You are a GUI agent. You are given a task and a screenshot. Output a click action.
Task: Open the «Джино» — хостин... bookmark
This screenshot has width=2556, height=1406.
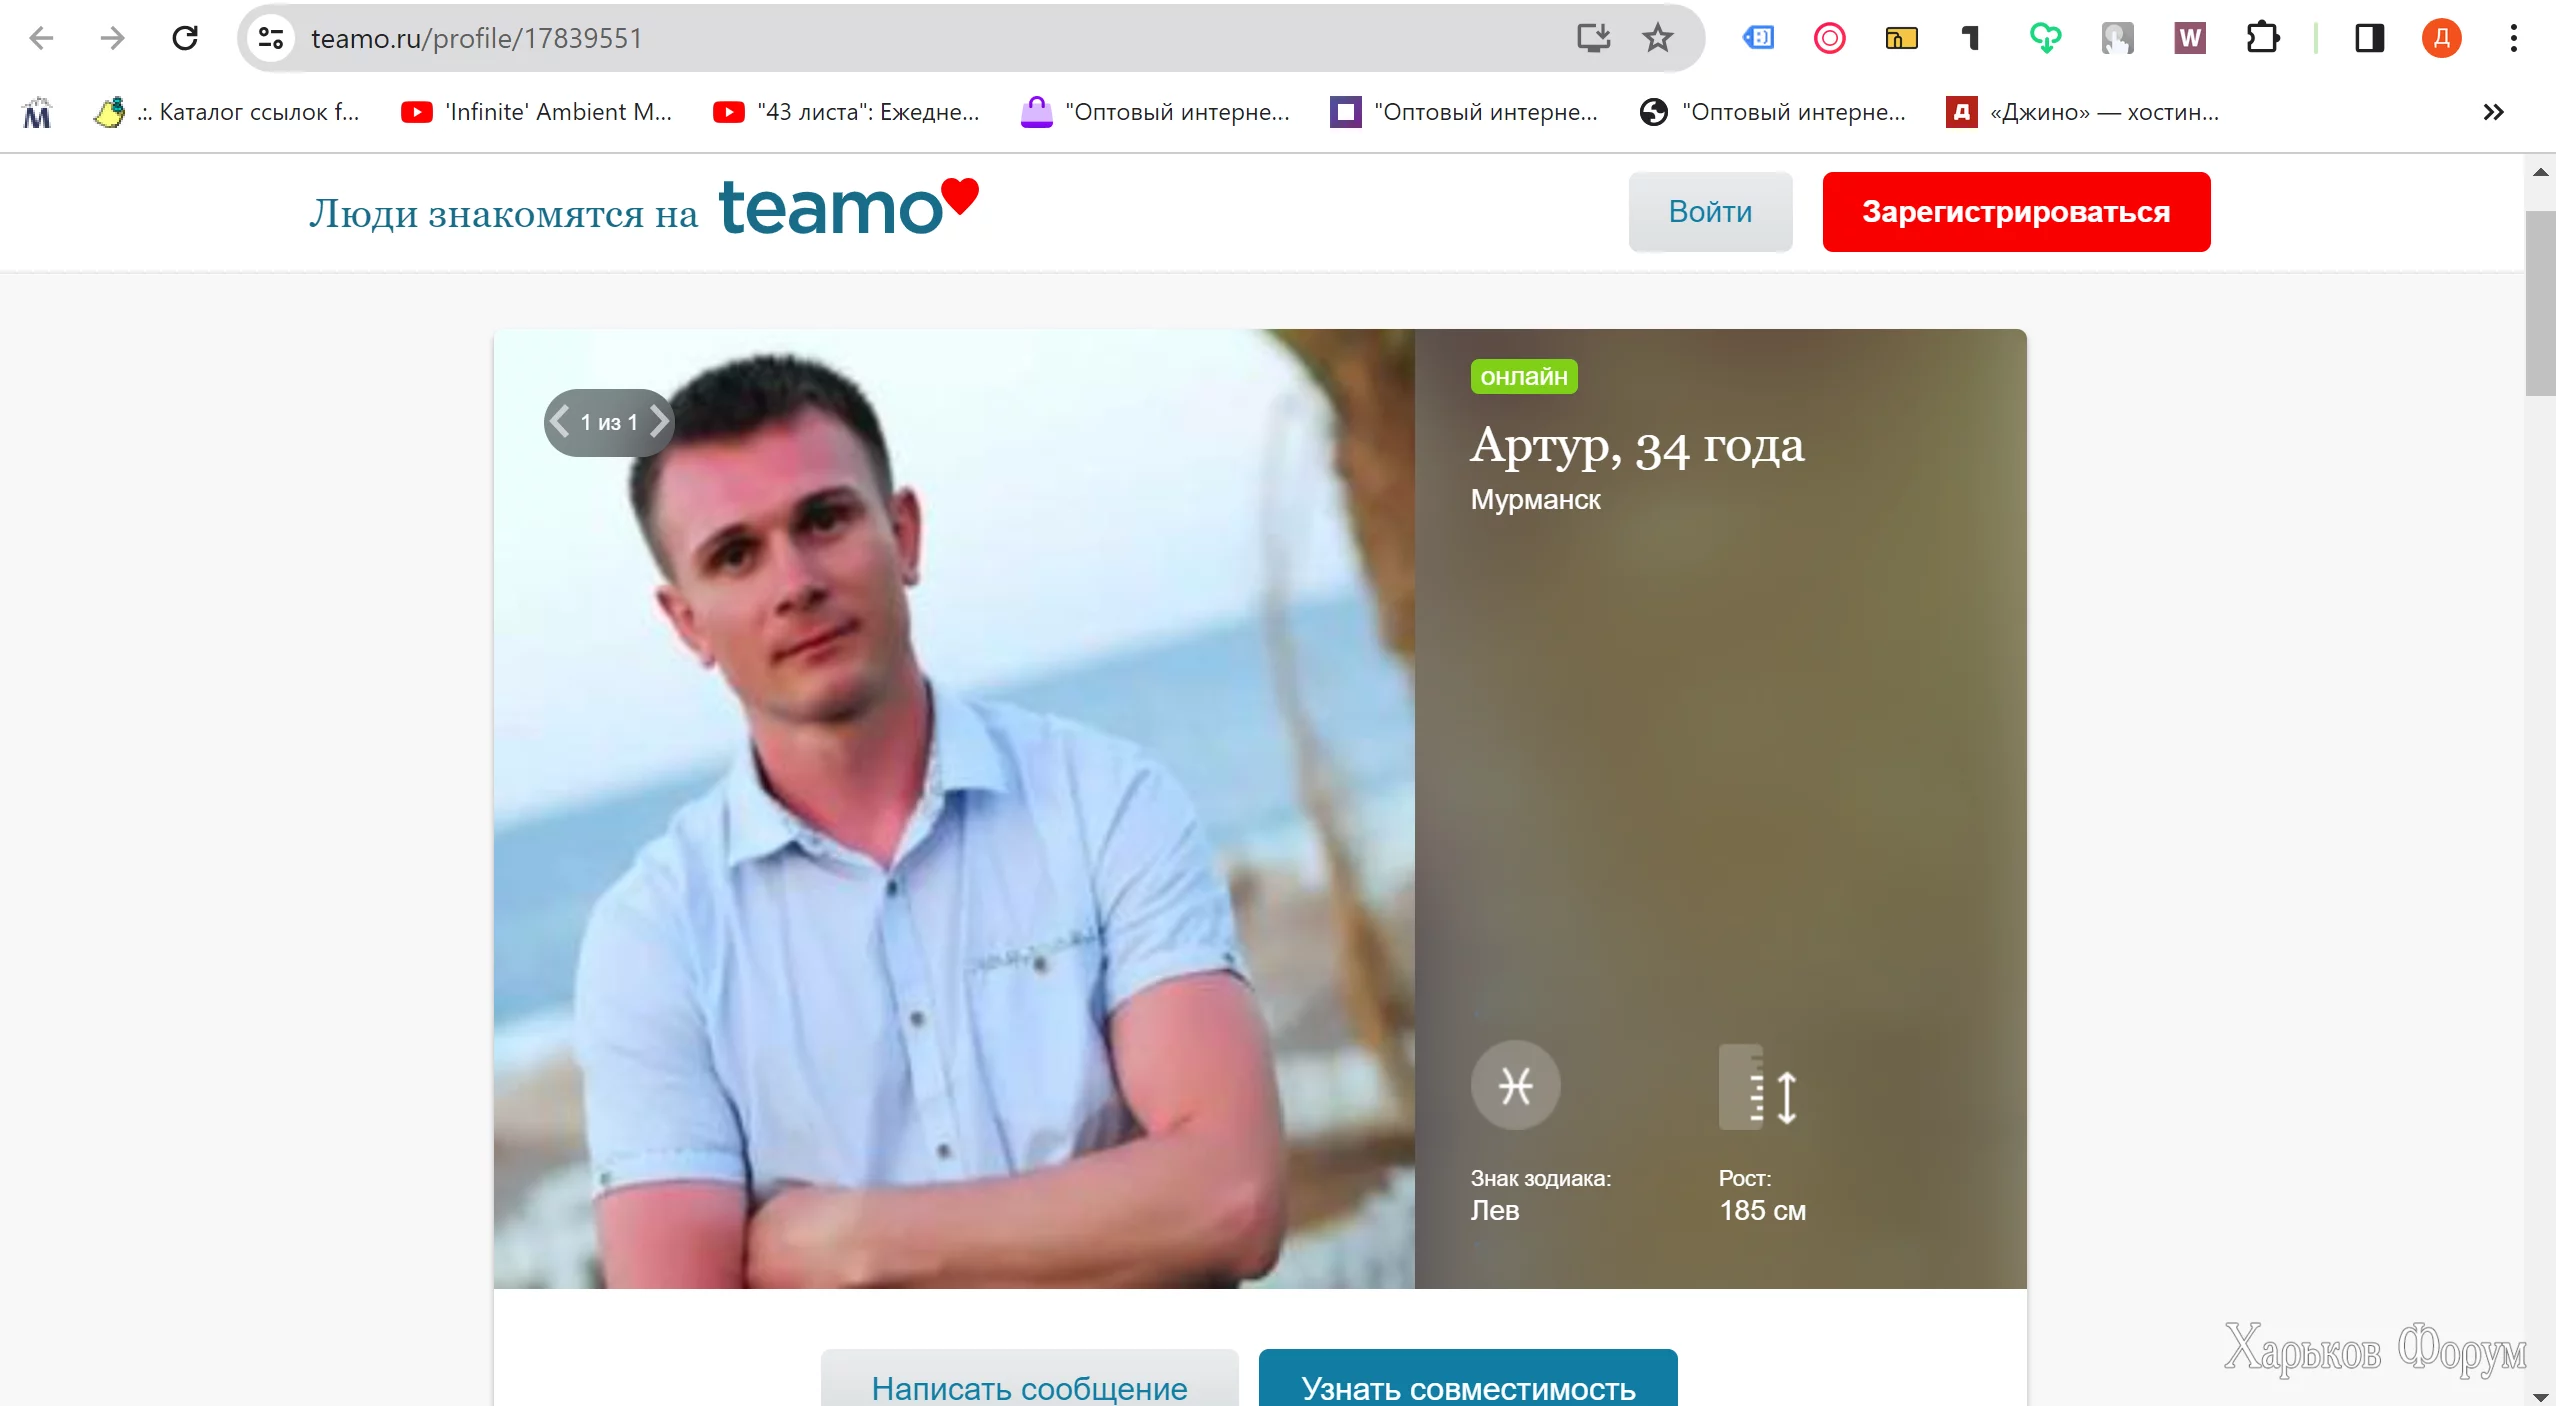click(x=2083, y=112)
